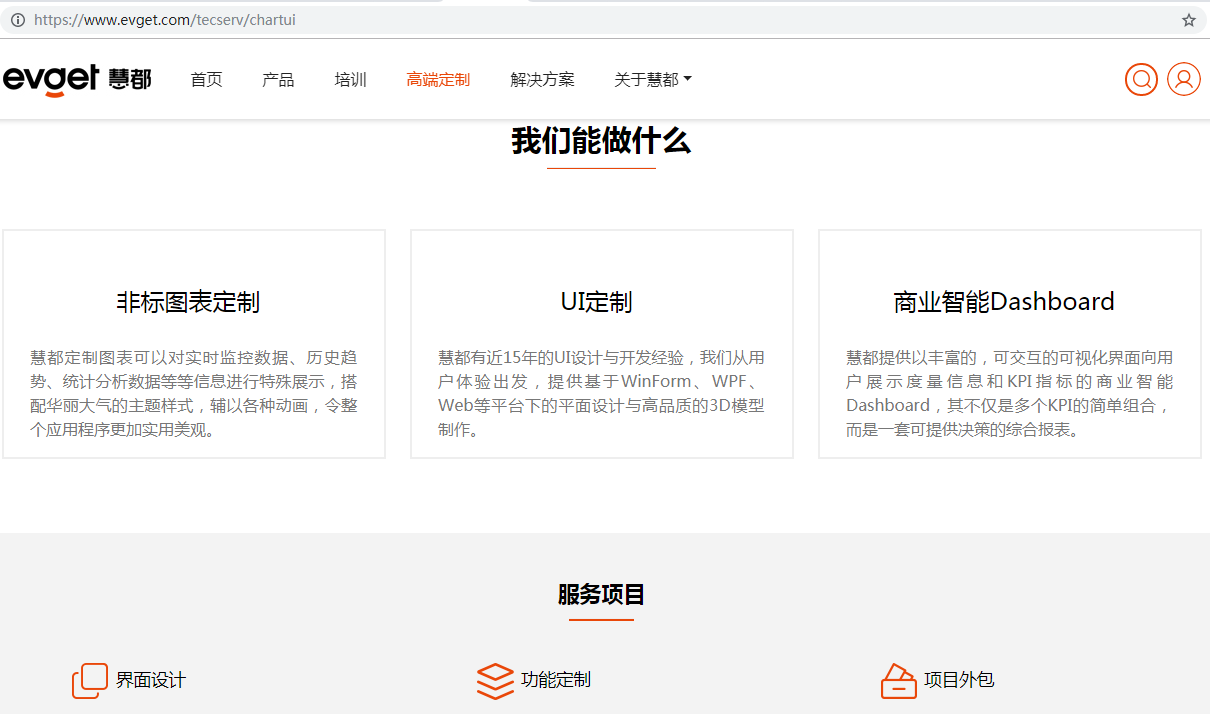Open the UI定制 card
This screenshot has width=1210, height=714.
click(x=596, y=301)
